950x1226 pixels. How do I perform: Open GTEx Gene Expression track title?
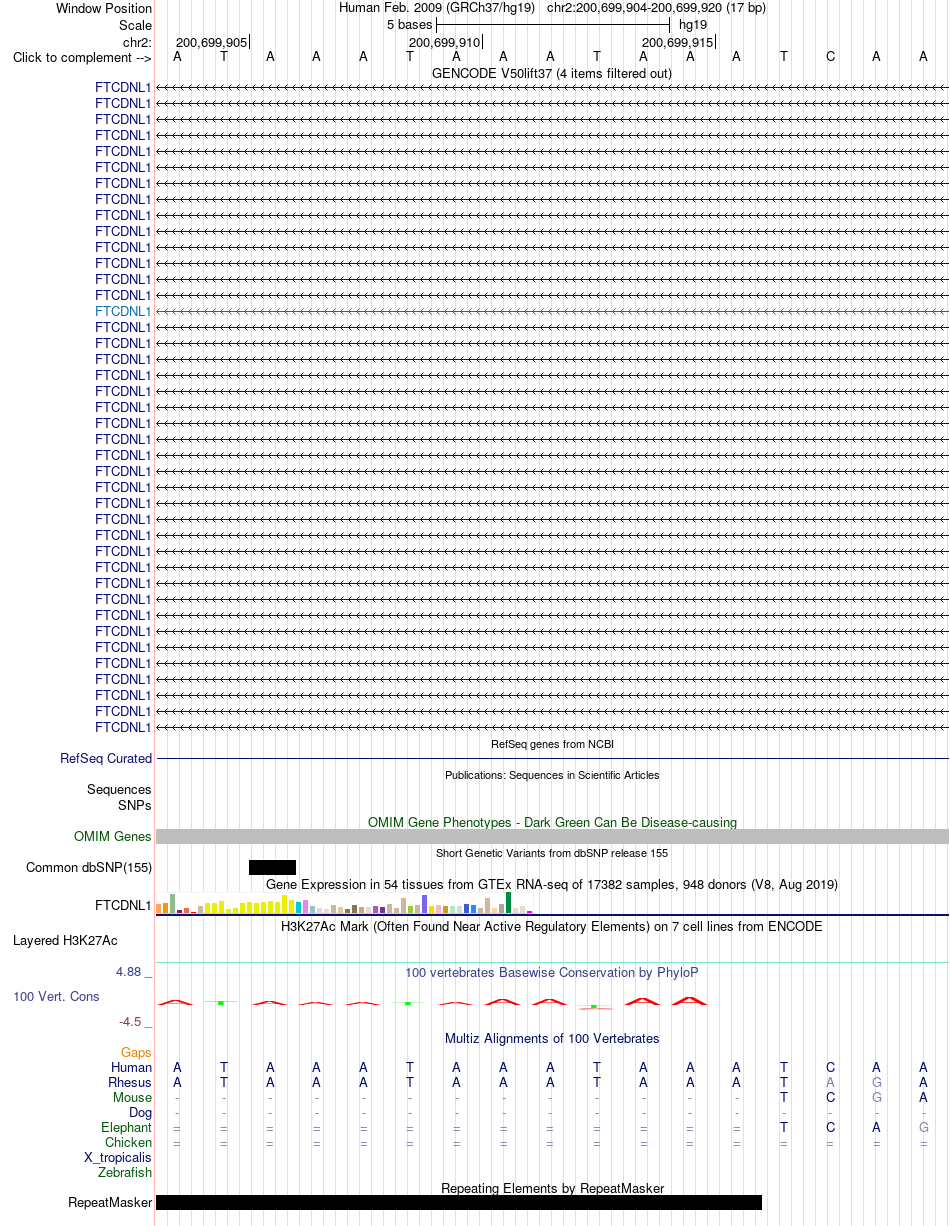pyautogui.click(x=552, y=885)
